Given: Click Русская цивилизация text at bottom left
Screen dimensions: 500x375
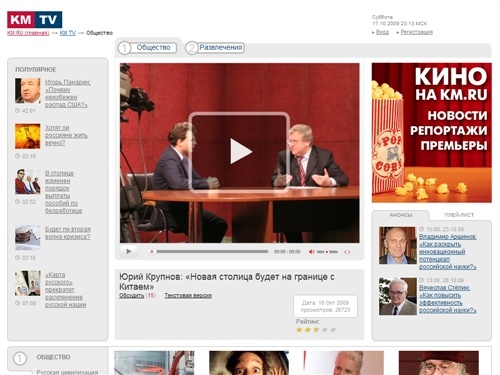Looking at the screenshot, I should (x=67, y=372).
